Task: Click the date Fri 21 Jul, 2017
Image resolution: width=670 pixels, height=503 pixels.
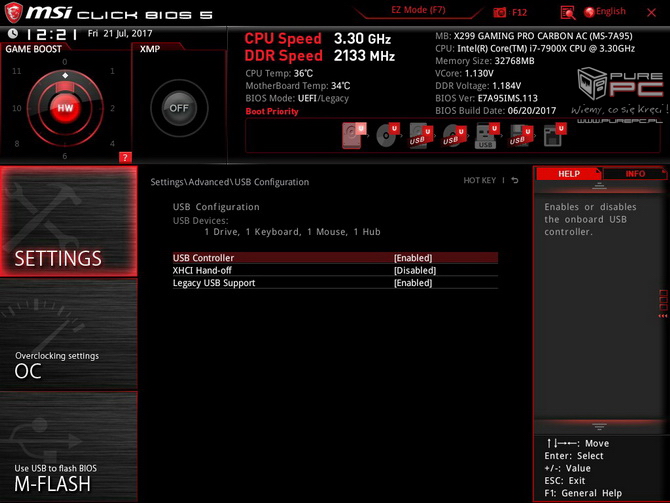Action: click(x=120, y=33)
